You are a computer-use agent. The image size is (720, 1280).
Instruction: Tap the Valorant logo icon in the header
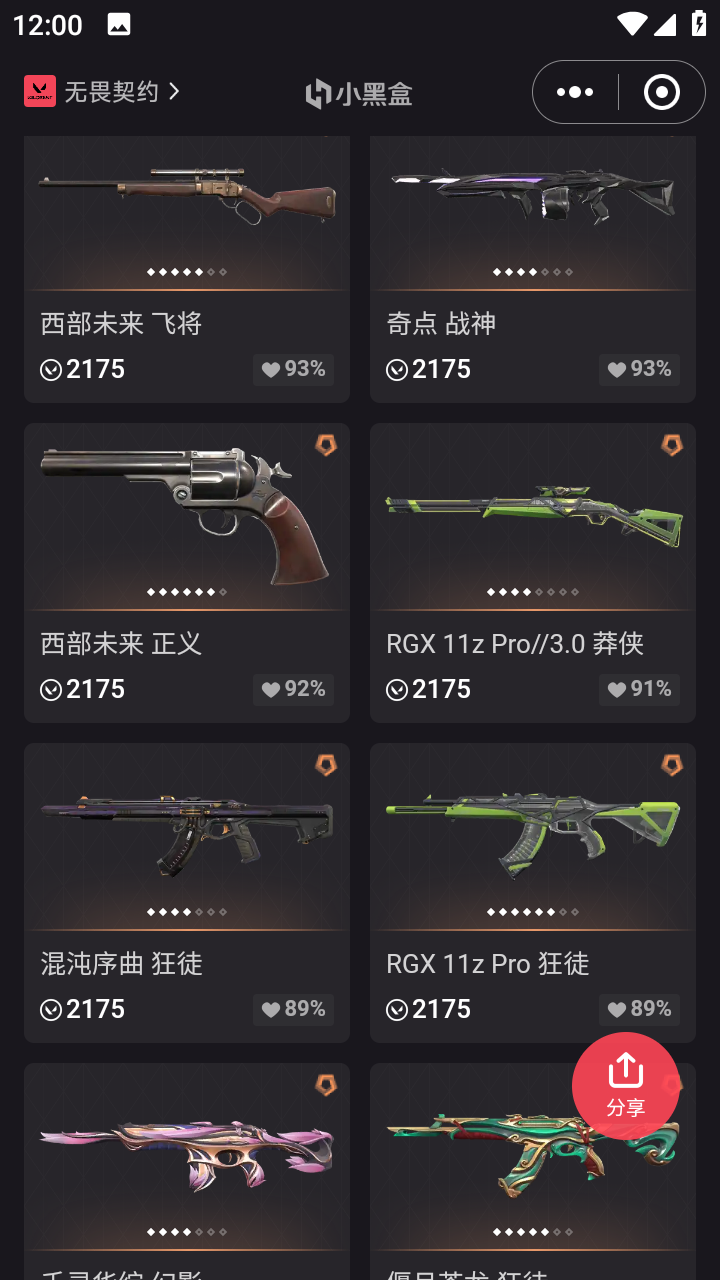click(x=40, y=91)
